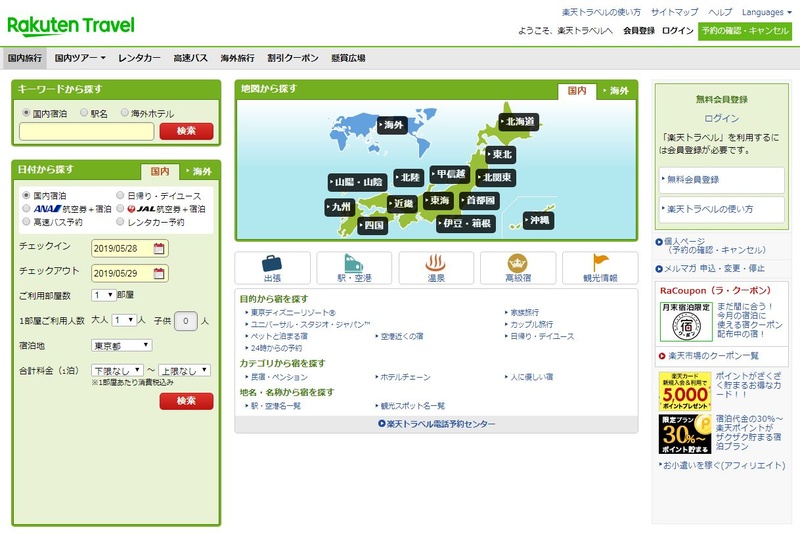Open the RaCoupon 宿 coupon stamp image
This screenshot has height=534, width=800.
click(686, 322)
